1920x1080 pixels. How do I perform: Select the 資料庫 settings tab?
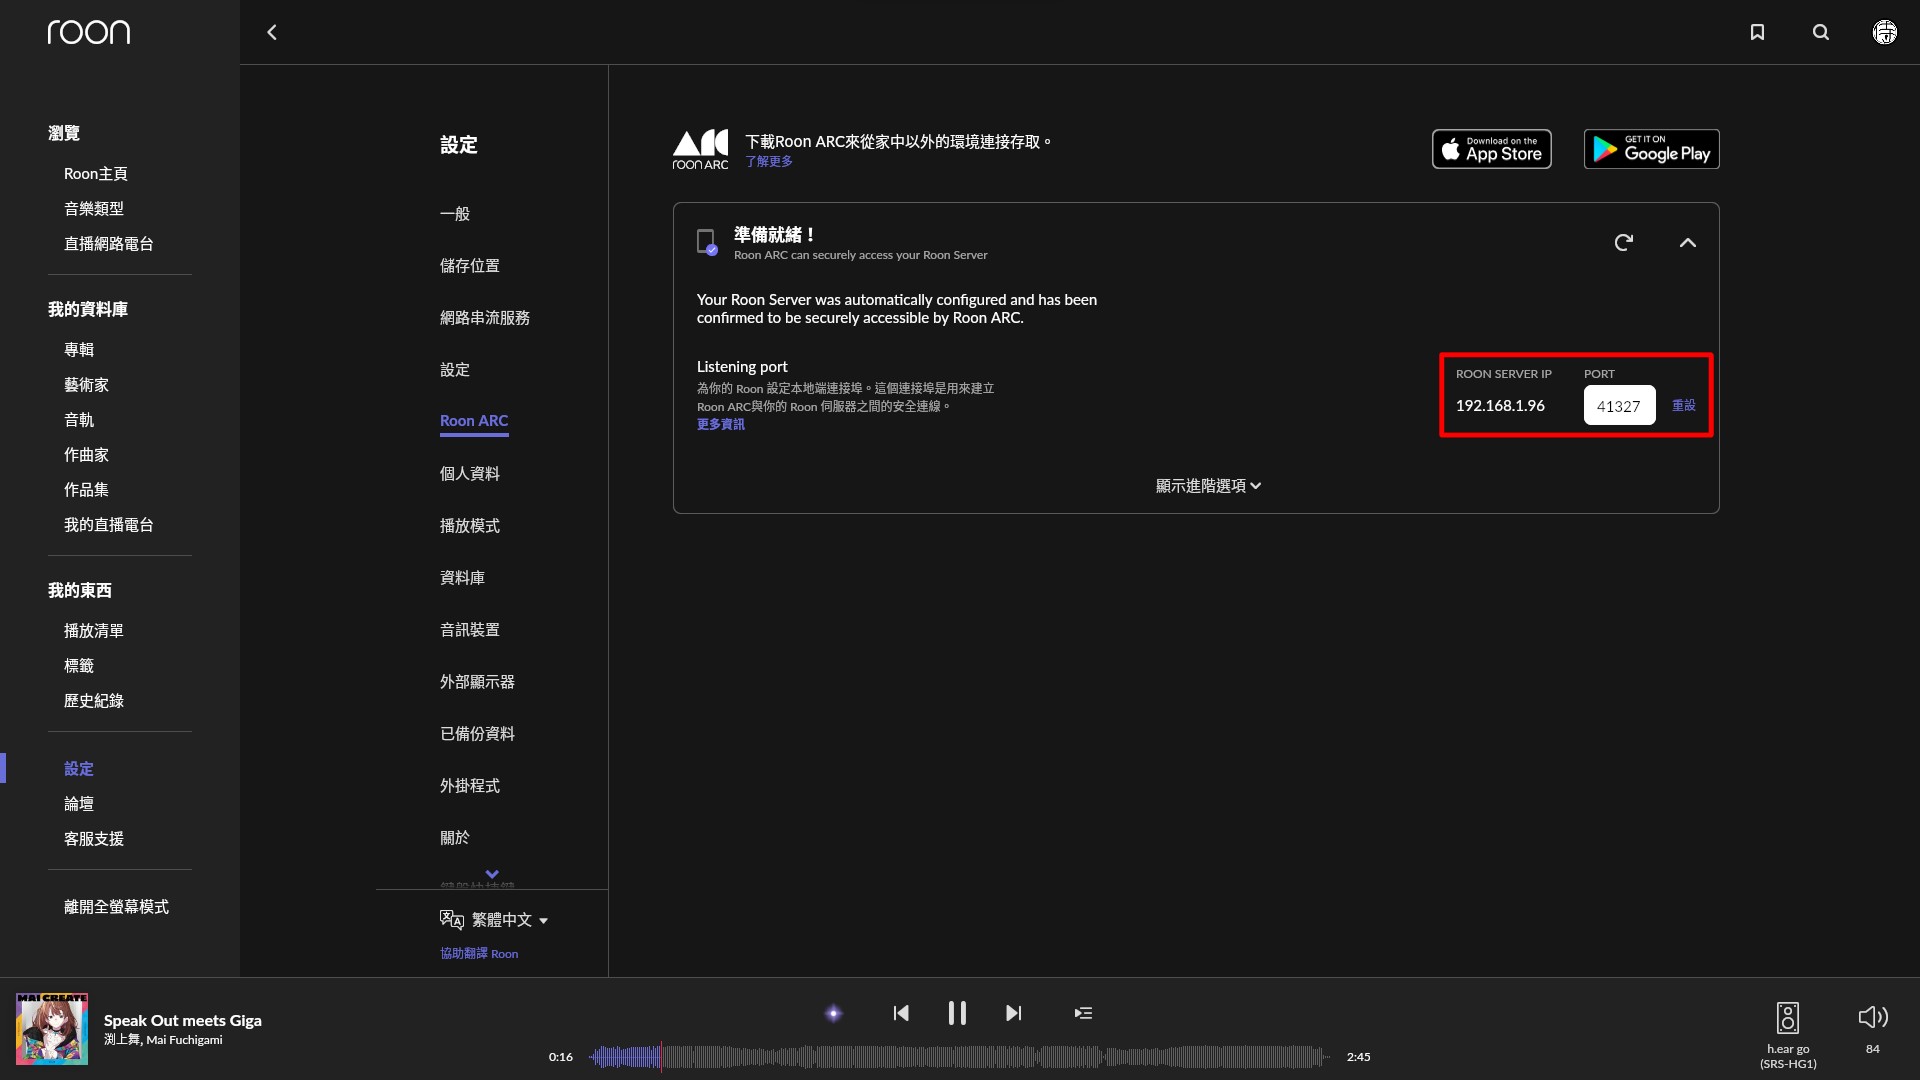click(462, 577)
